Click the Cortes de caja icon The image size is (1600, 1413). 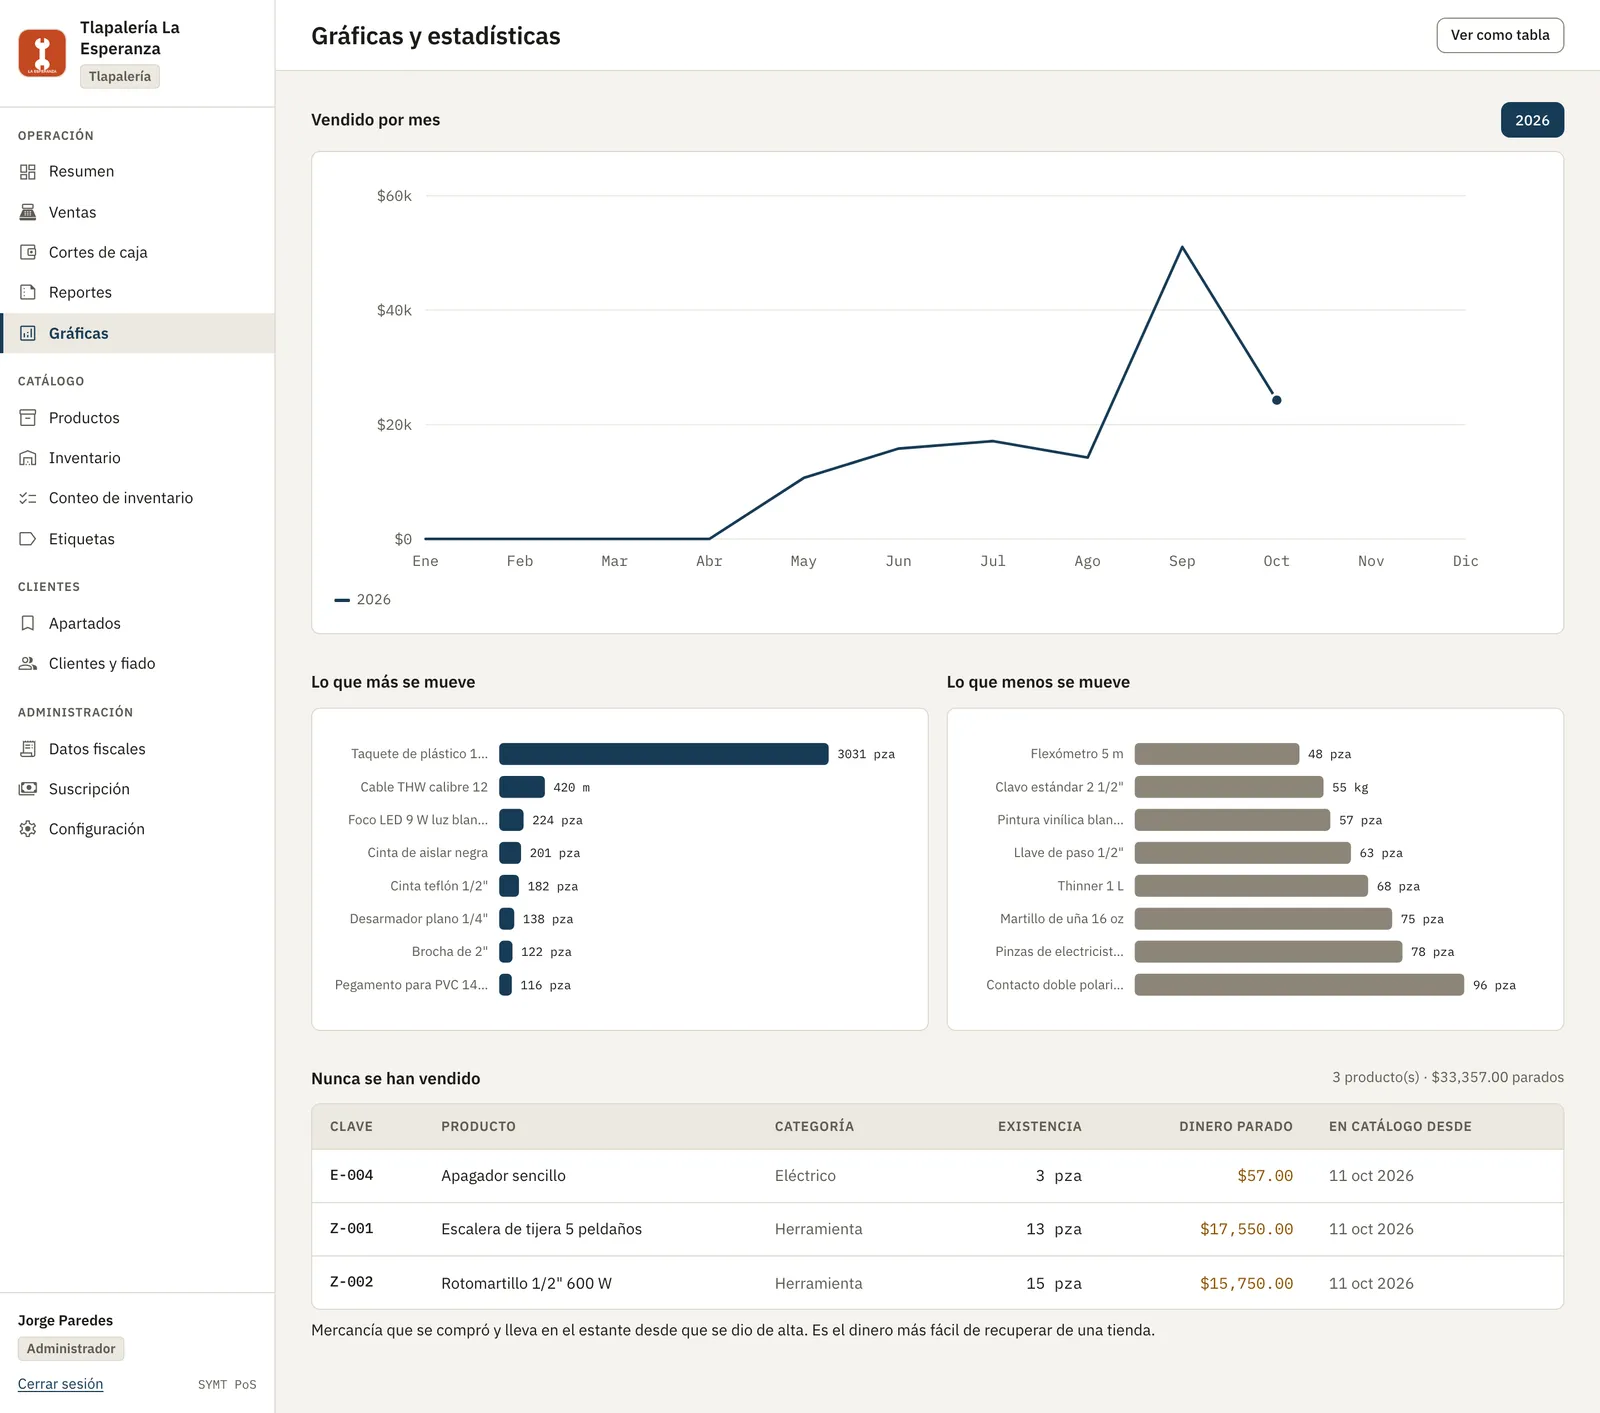point(28,252)
